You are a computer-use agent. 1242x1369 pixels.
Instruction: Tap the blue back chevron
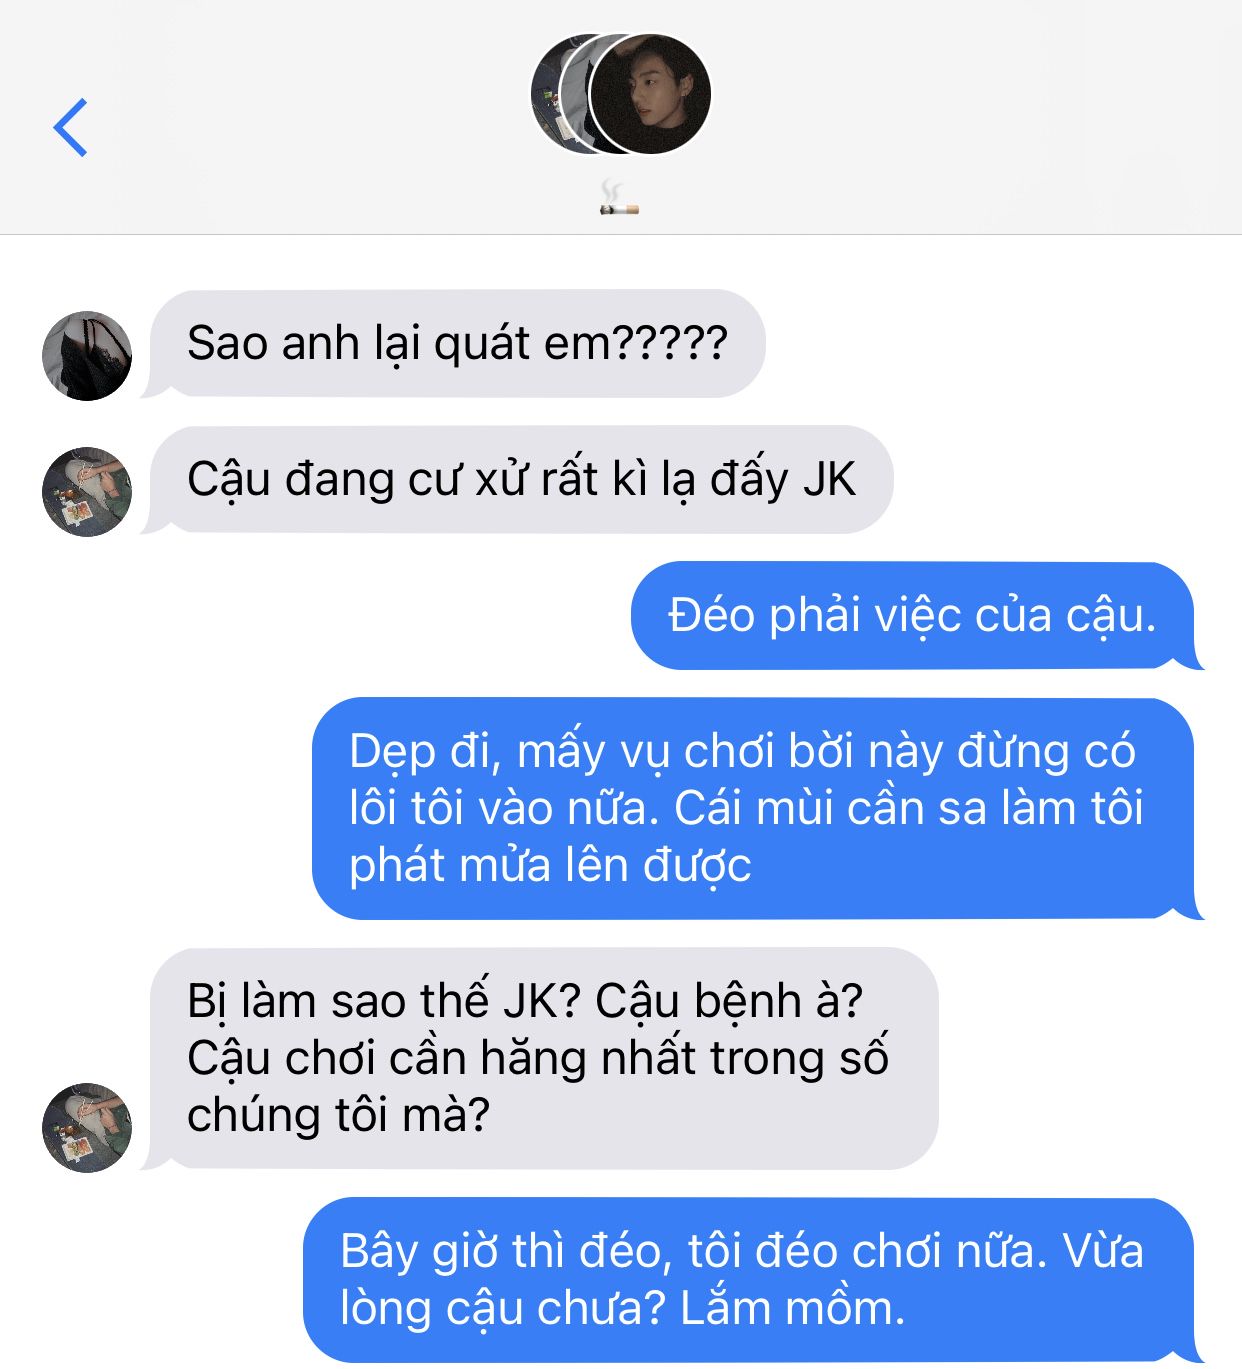[x=70, y=127]
